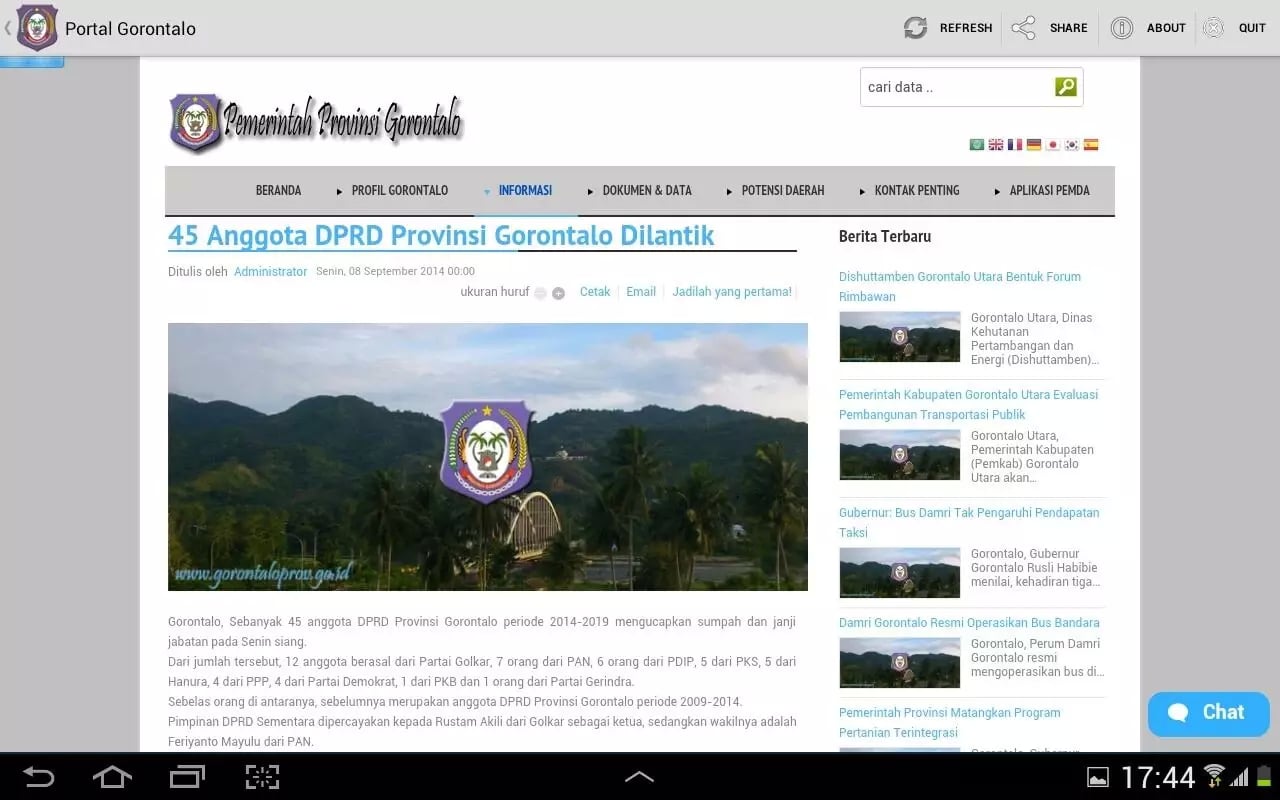Open Dokumen & Data menu label
This screenshot has width=1280, height=800.
[x=647, y=190]
